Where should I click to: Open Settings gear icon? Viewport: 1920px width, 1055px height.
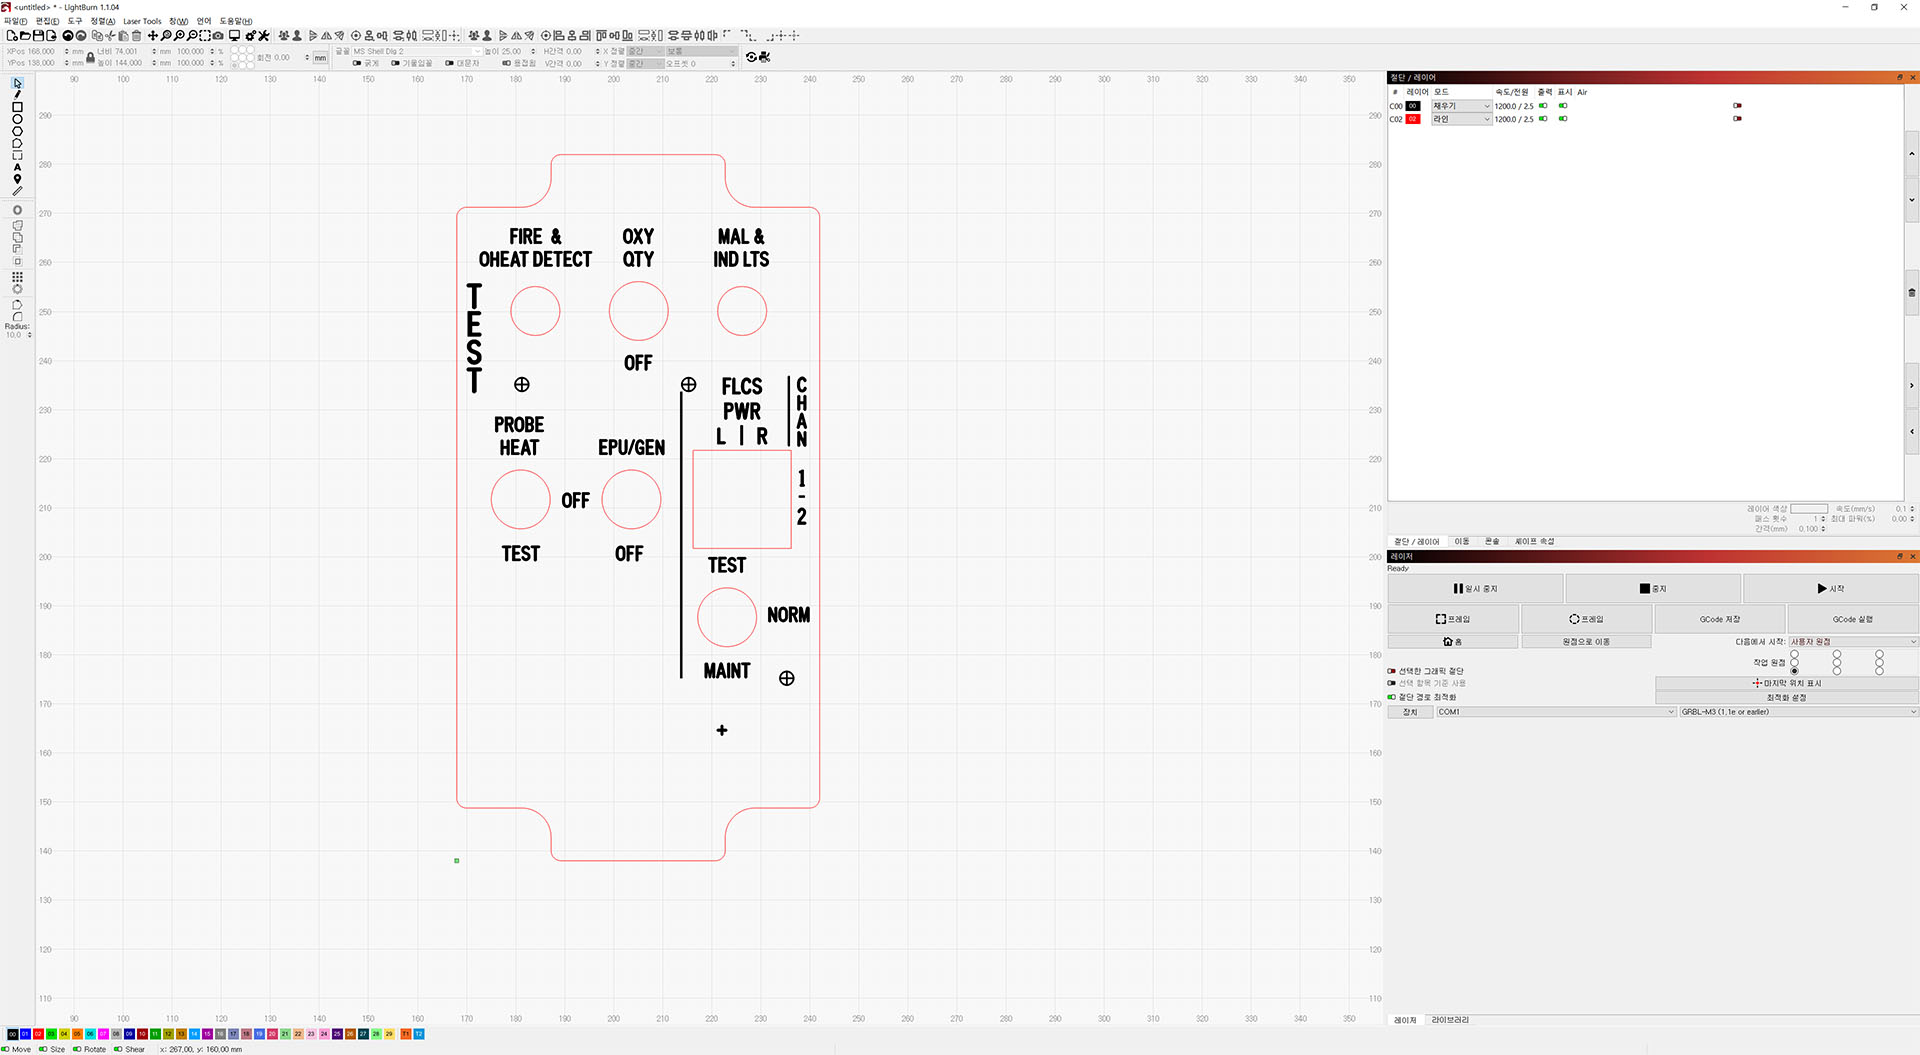pyautogui.click(x=250, y=35)
